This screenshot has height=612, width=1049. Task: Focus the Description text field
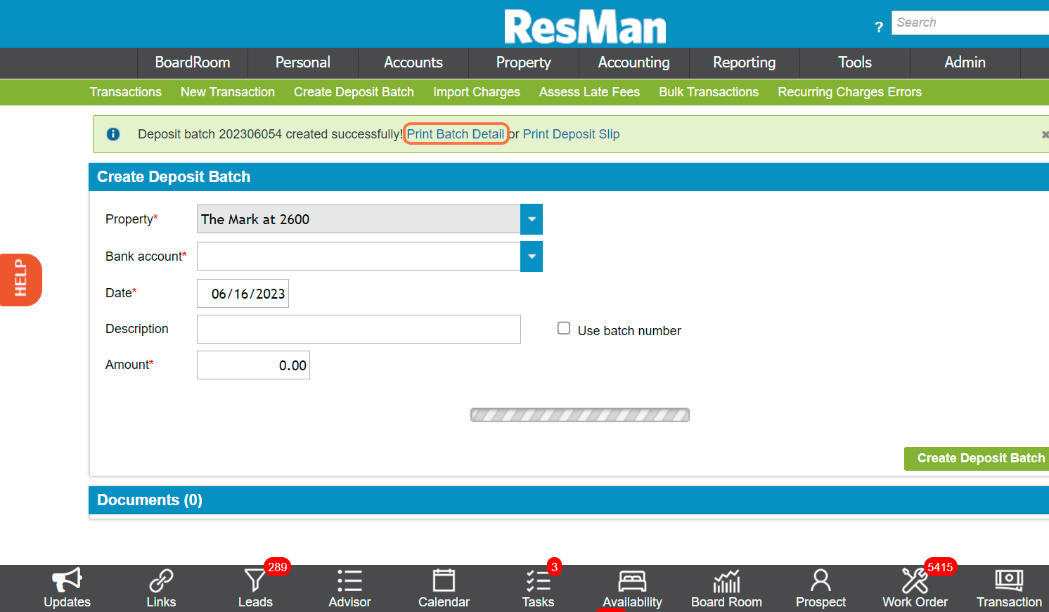(x=359, y=329)
